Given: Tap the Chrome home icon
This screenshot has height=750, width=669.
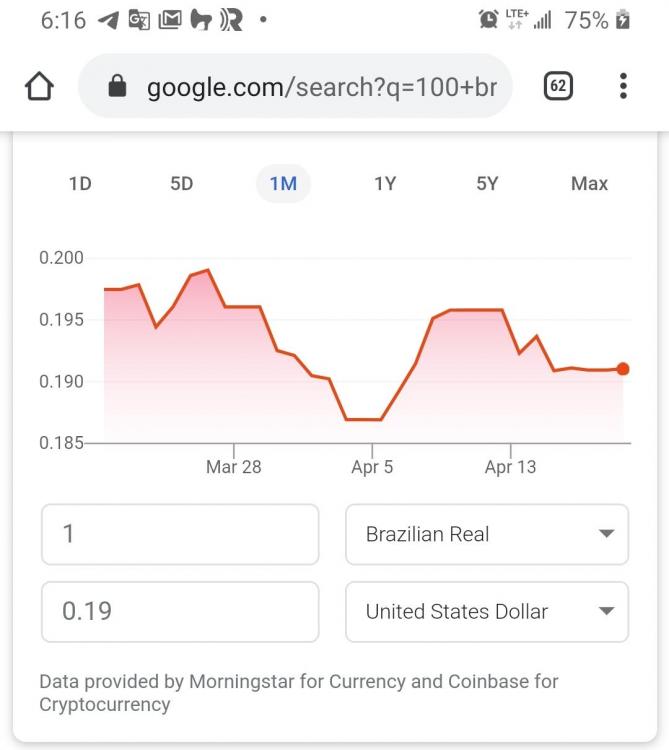Looking at the screenshot, I should tap(39, 86).
